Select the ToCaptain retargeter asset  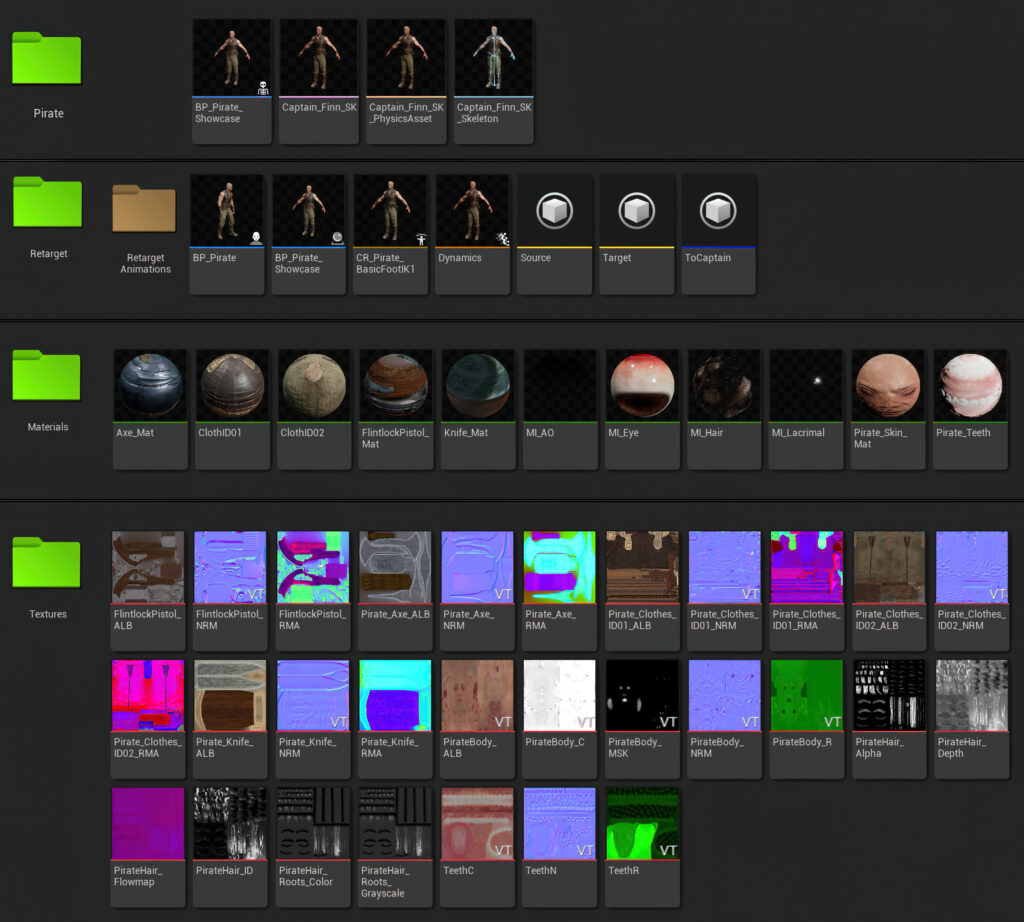coord(718,210)
